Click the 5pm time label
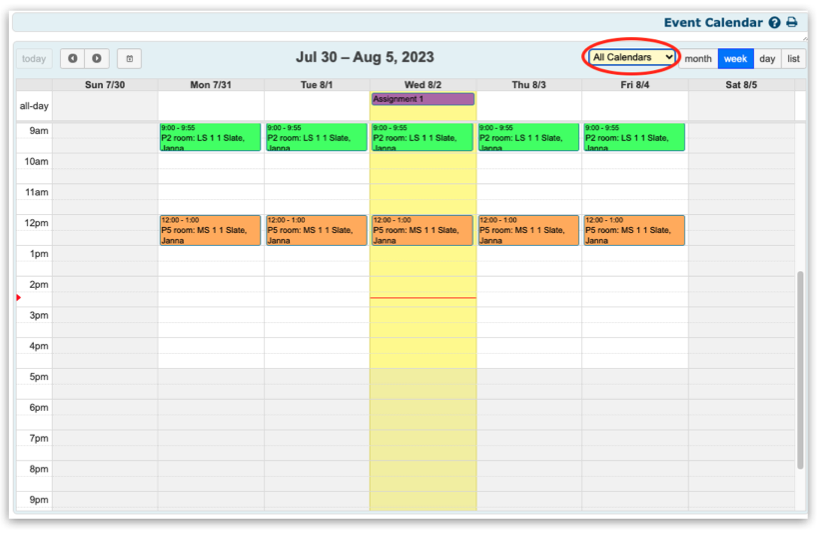The image size is (818, 533). click(x=39, y=377)
